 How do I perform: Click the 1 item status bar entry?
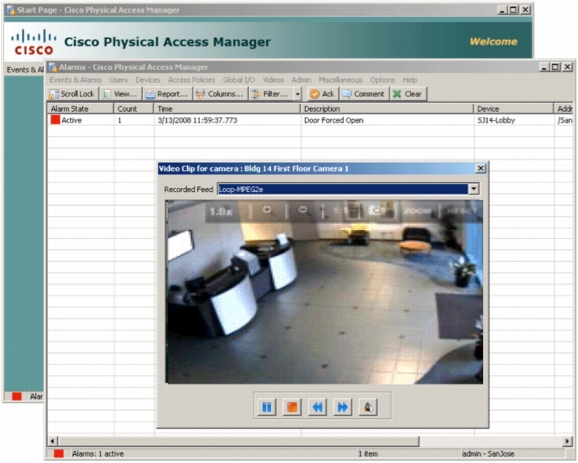point(368,454)
